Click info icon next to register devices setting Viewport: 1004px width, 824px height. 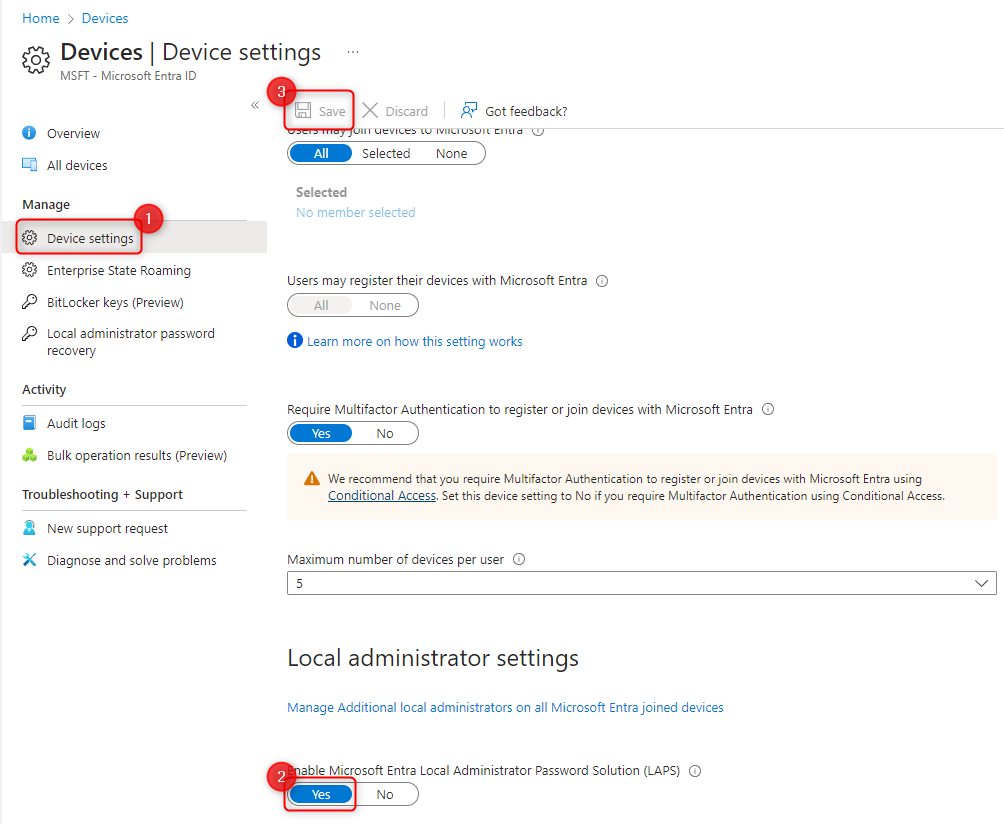(602, 280)
